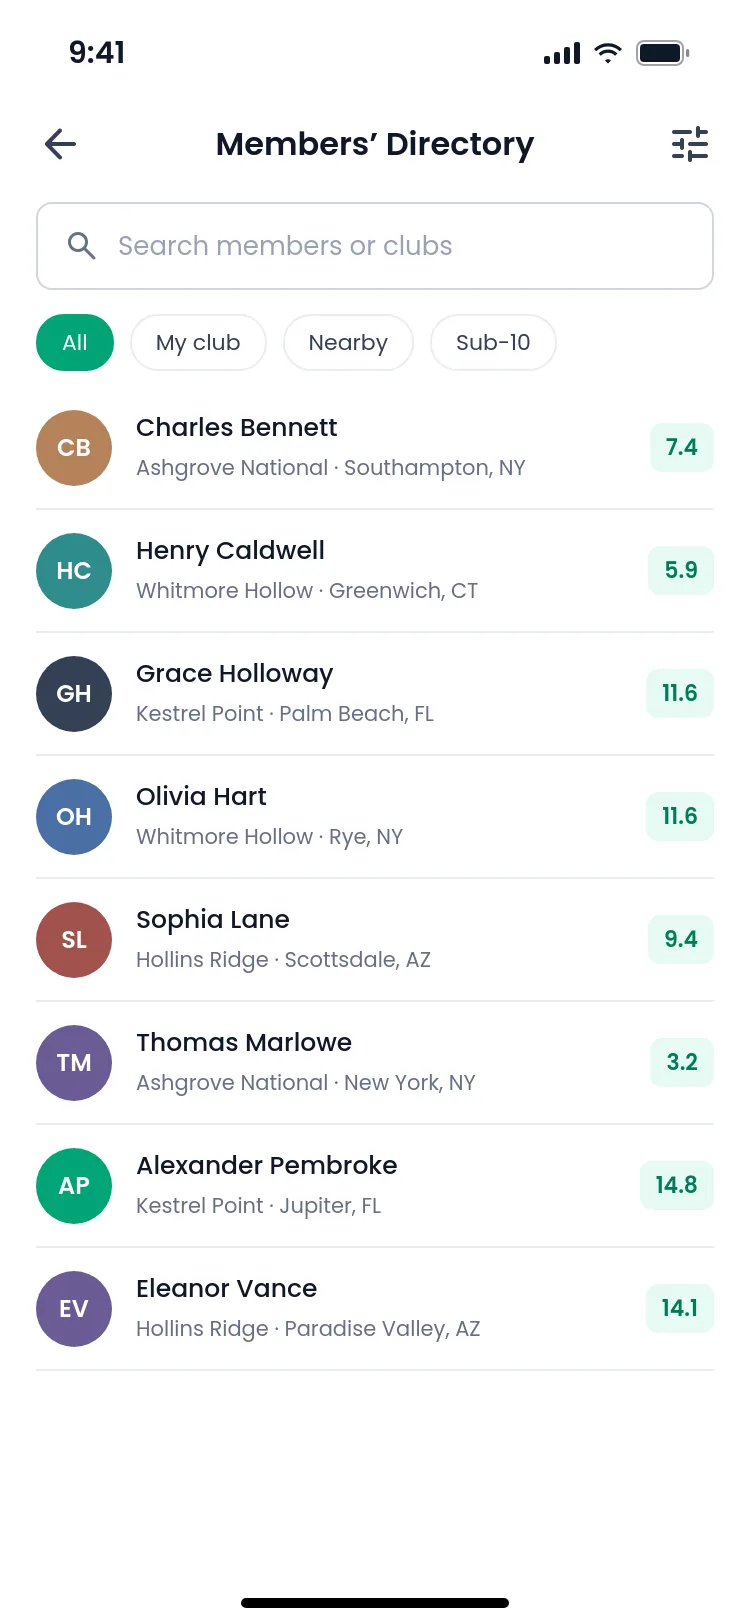Focus the Search members or clubs field
The height and width of the screenshot is (1624, 750).
(x=375, y=246)
